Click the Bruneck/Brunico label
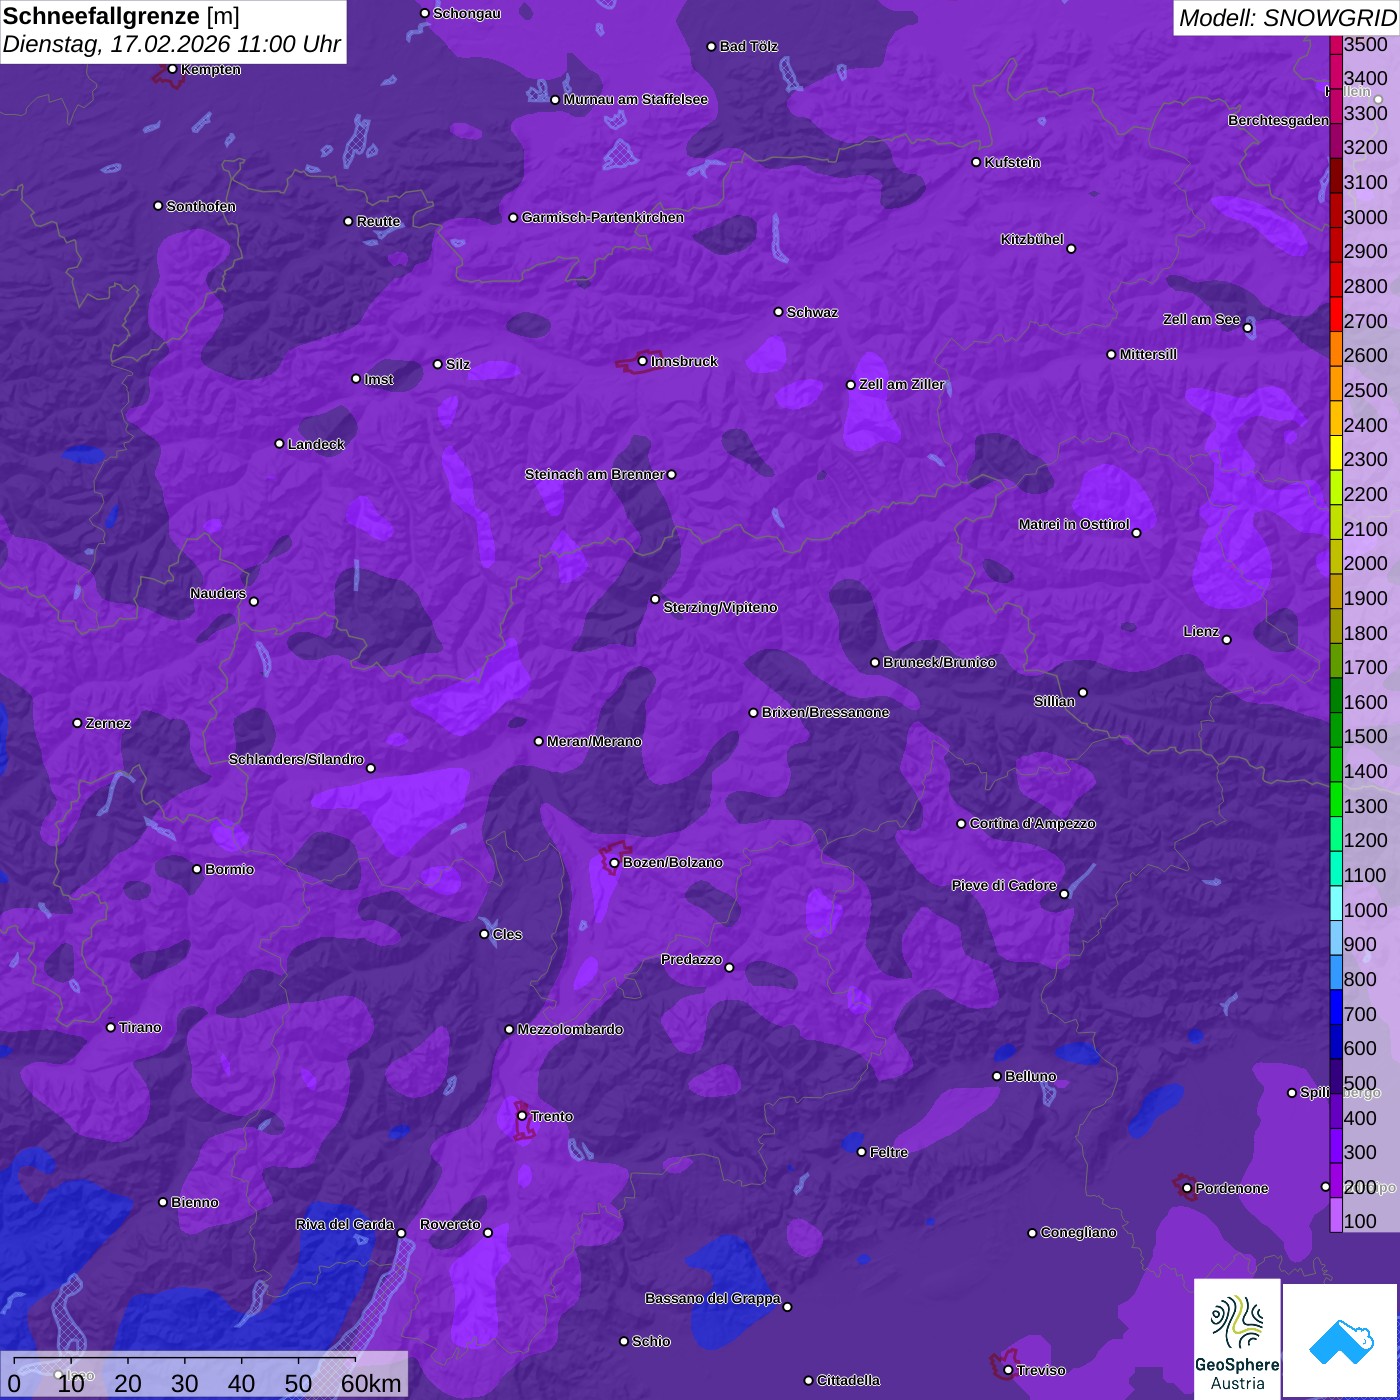 939,662
